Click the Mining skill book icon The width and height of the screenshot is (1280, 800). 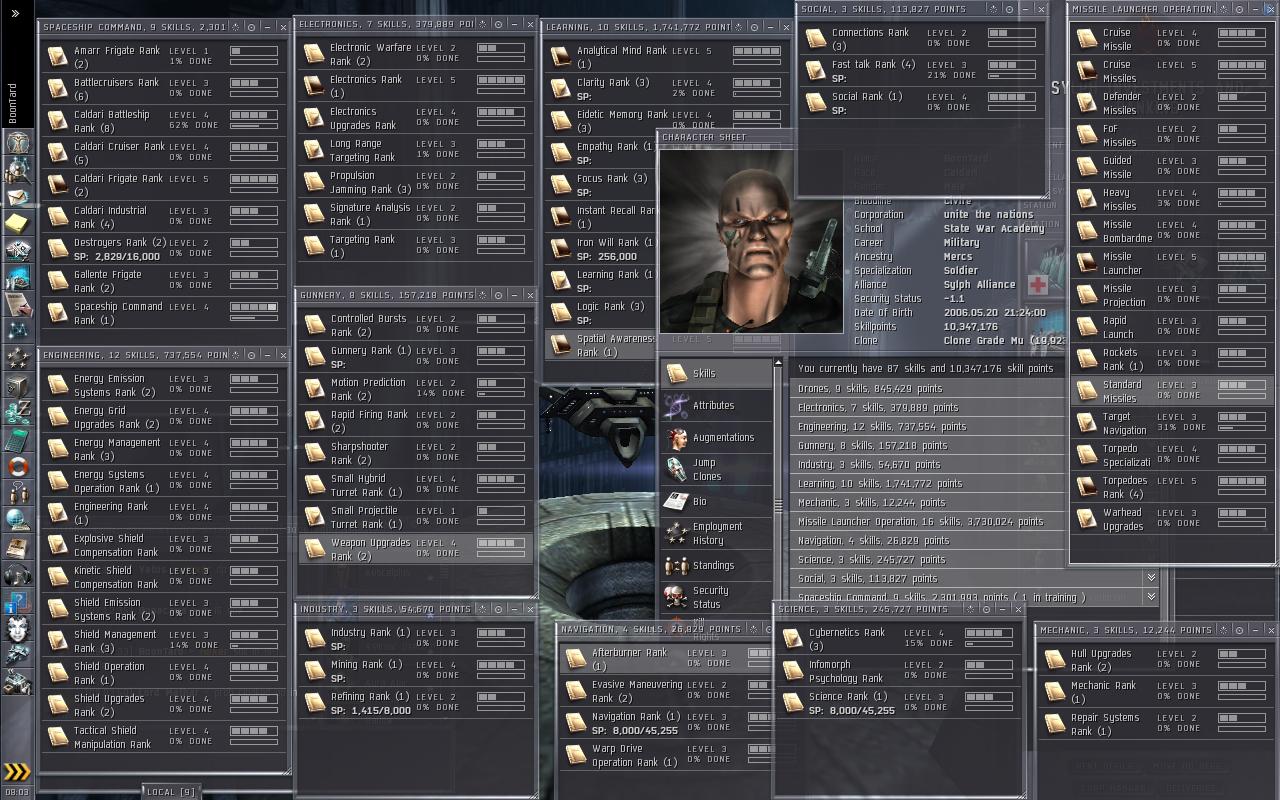click(314, 671)
